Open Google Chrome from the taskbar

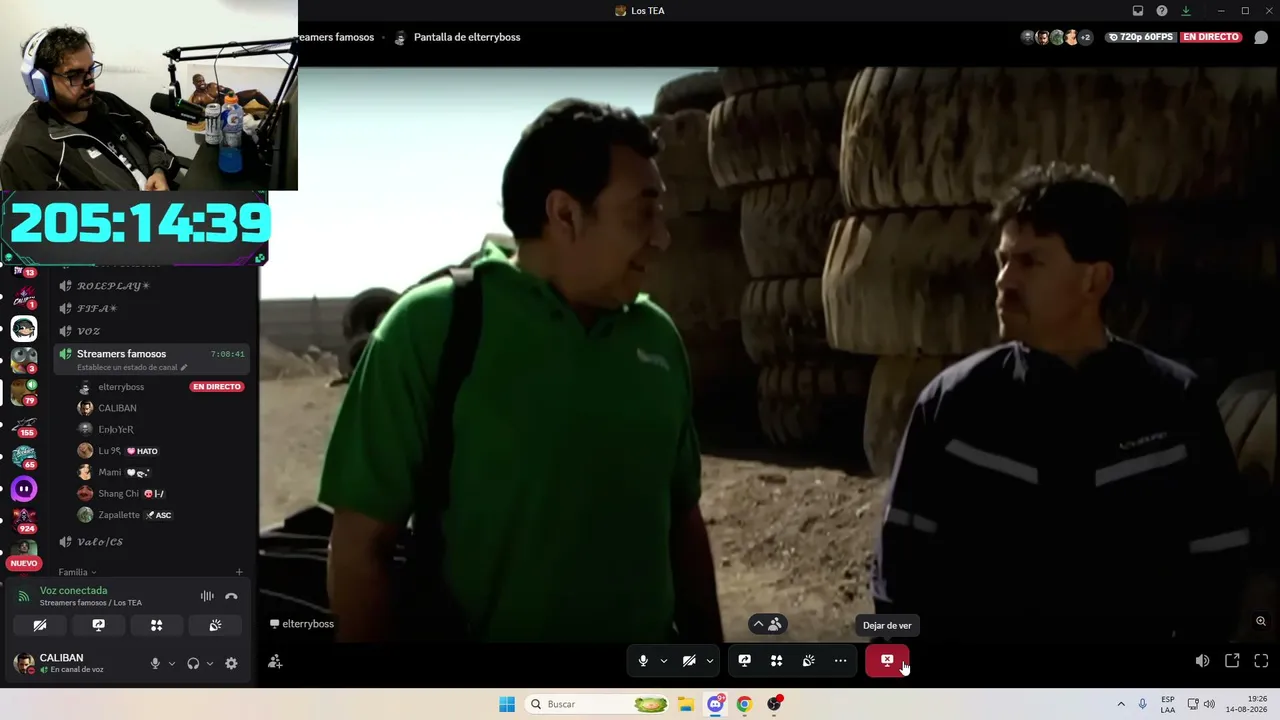(x=744, y=704)
